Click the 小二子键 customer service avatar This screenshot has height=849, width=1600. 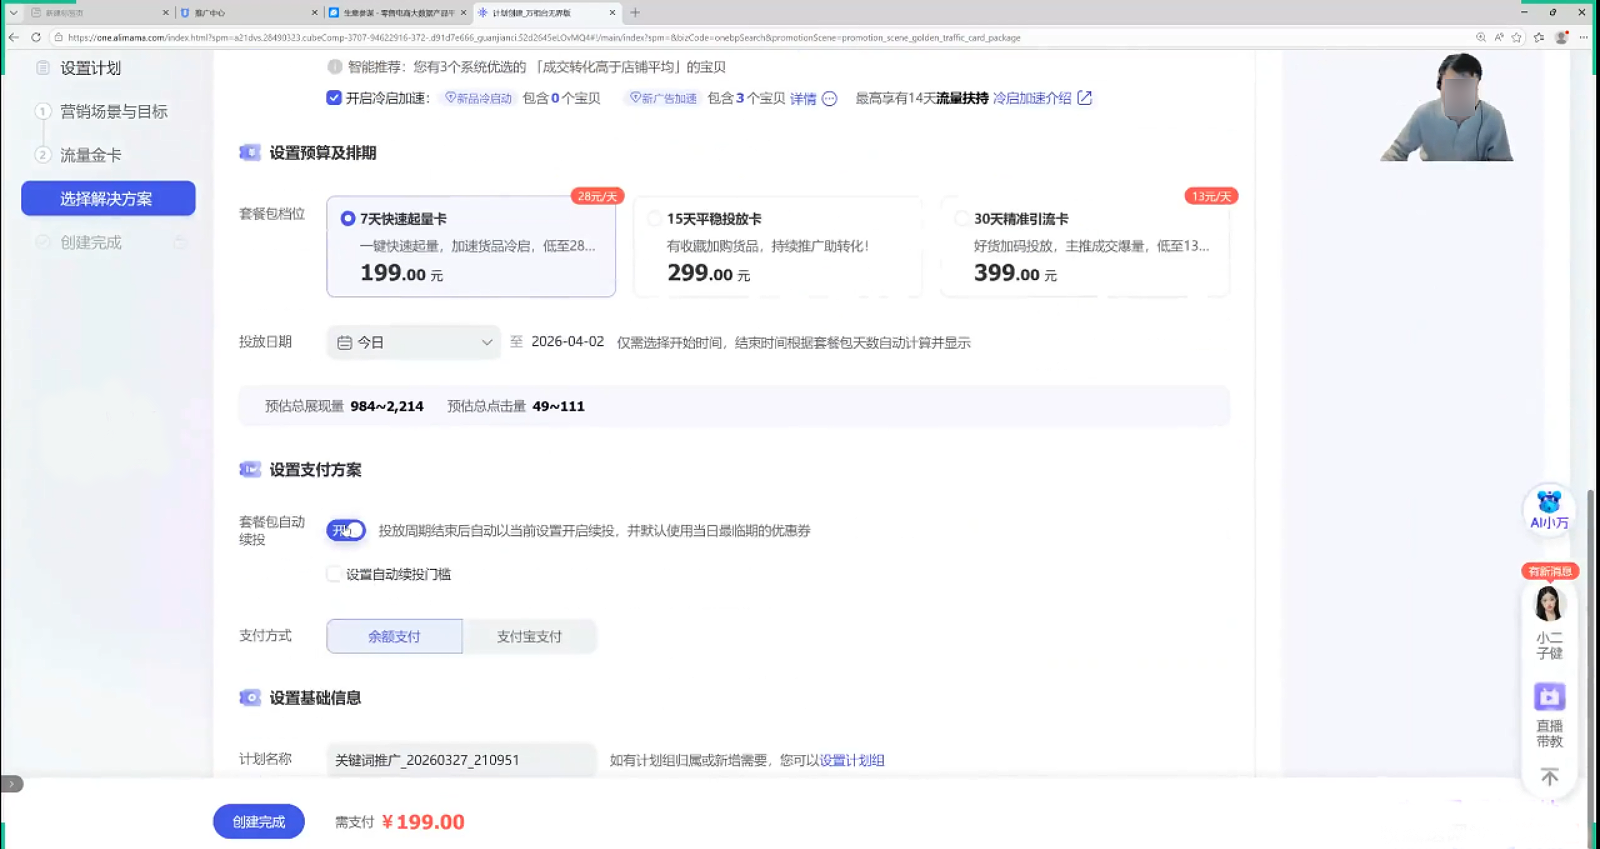coord(1548,606)
